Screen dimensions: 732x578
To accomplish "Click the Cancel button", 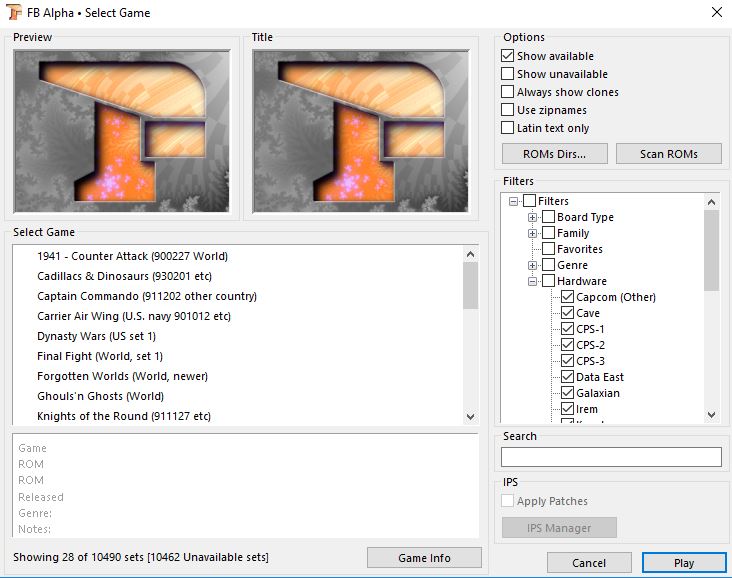I will click(x=589, y=563).
